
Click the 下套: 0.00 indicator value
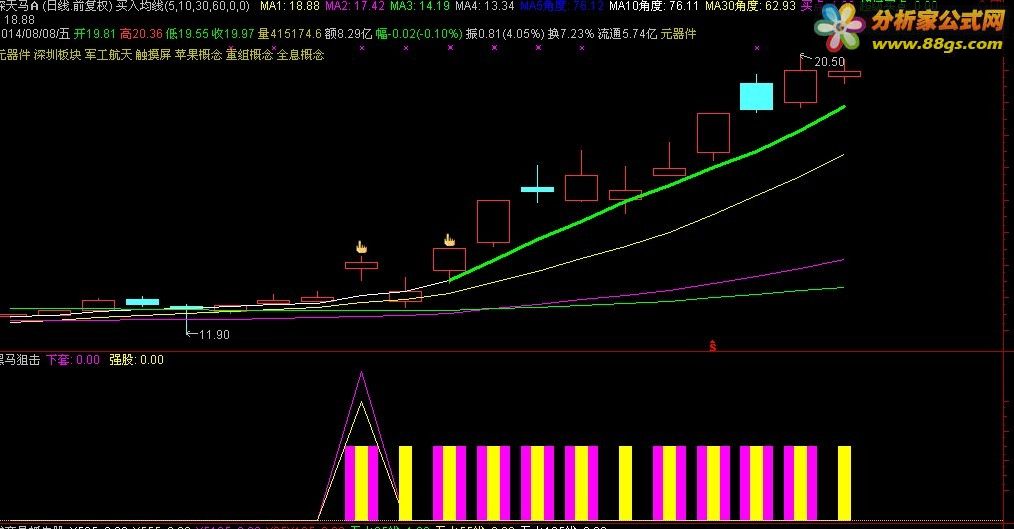(73, 360)
